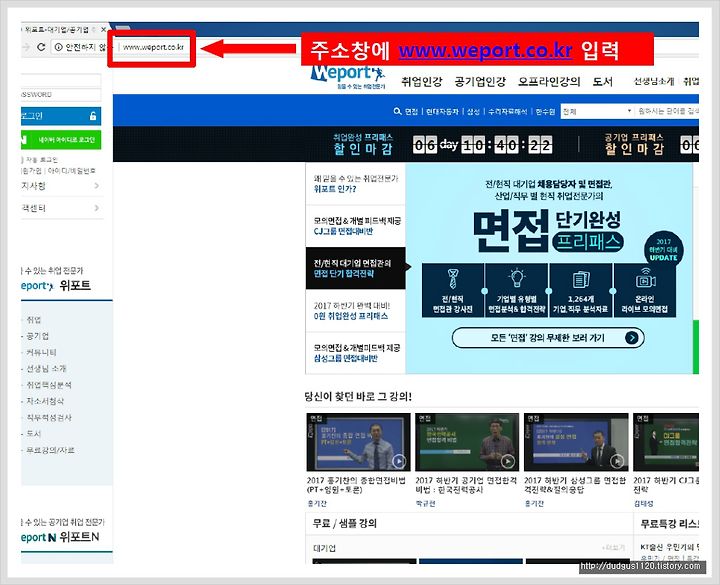Image resolution: width=720 pixels, height=585 pixels.
Task: Select the 위포트 인가? banner tab
Action: (x=355, y=184)
